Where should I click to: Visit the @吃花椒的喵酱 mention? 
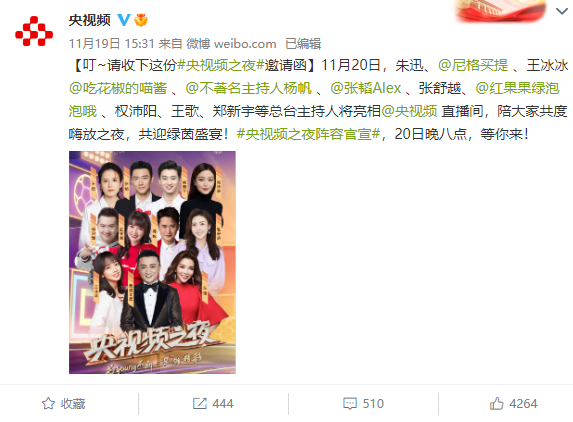[118, 88]
